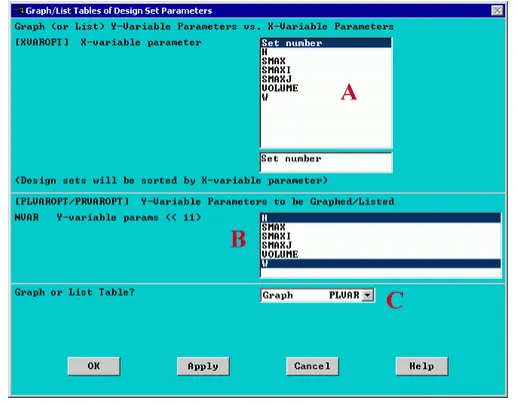Screen dimensions: 517x404
Task: Cancel the design set parameters dialog
Action: click(312, 366)
